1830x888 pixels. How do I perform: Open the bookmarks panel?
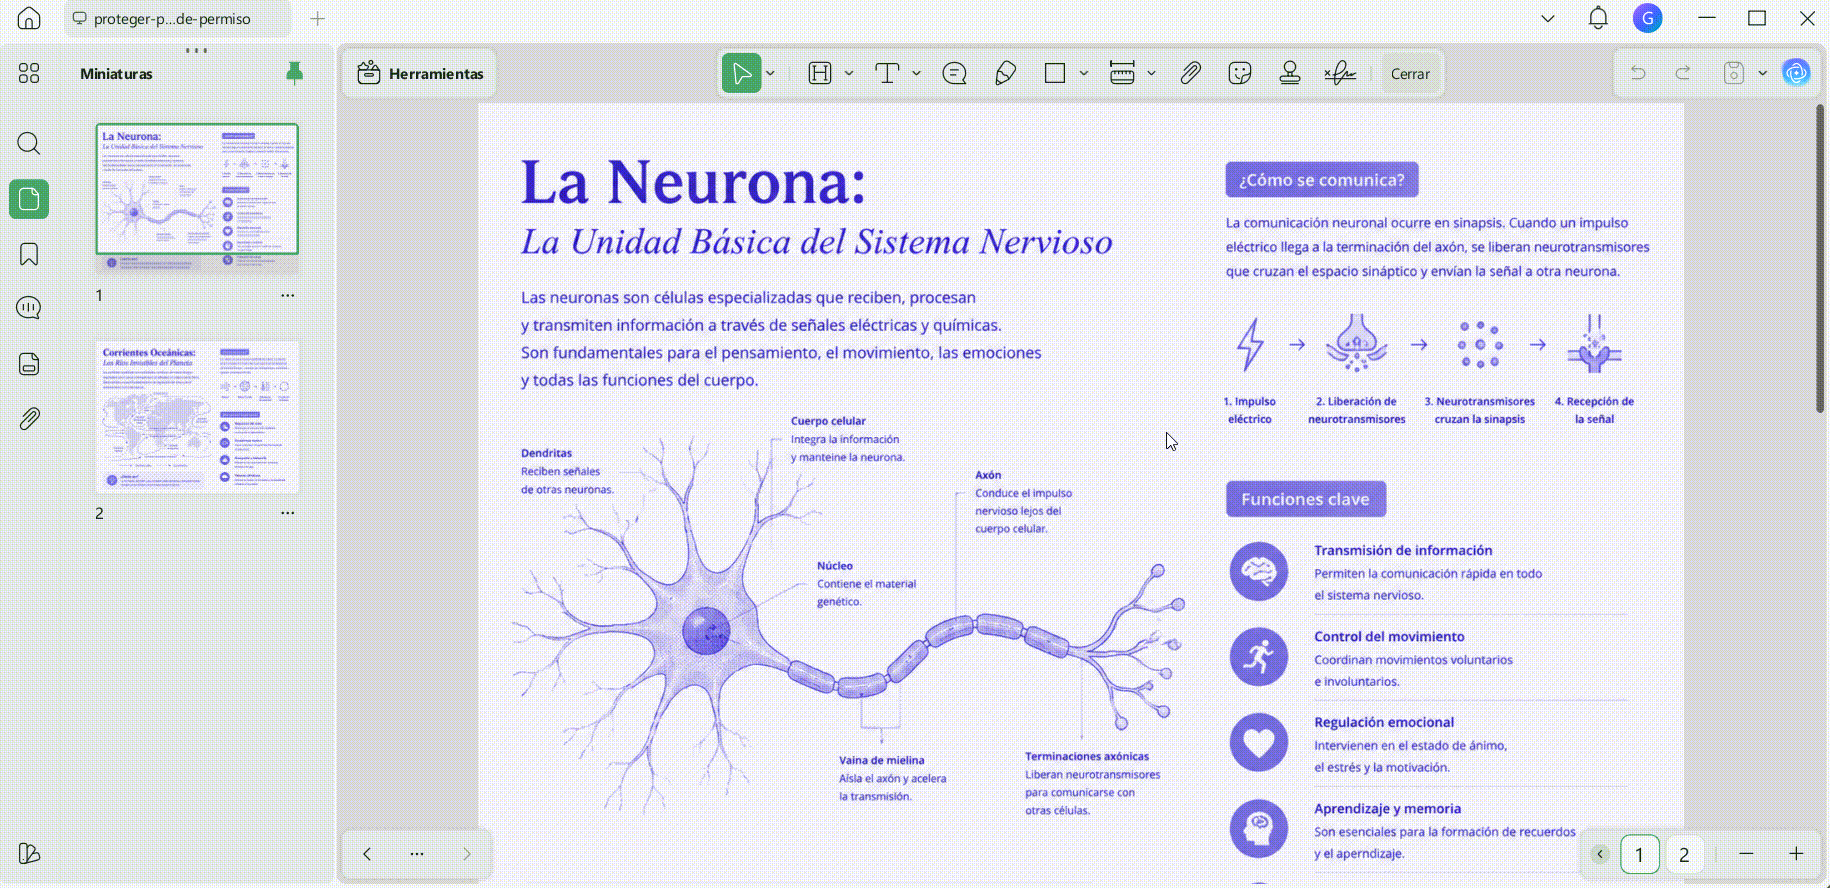tap(29, 254)
